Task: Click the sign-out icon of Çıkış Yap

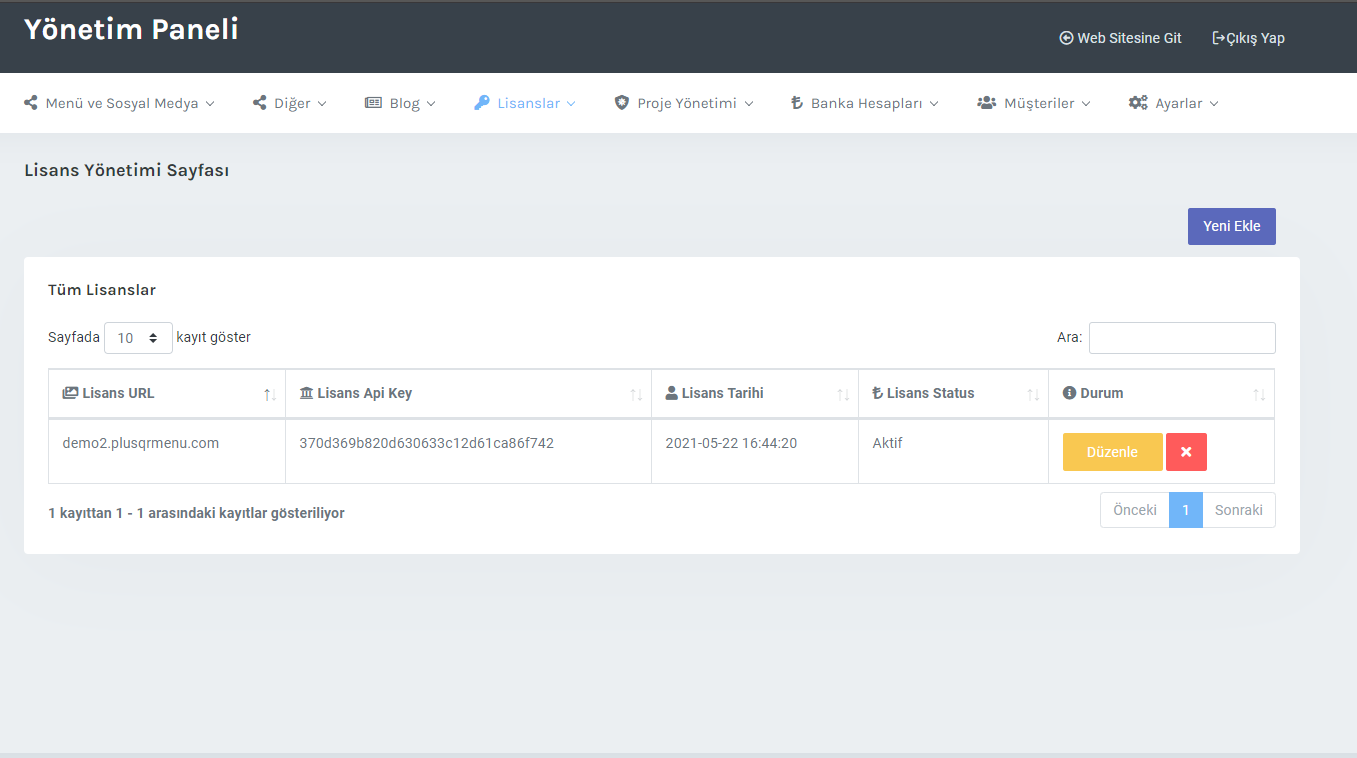Action: point(1218,38)
